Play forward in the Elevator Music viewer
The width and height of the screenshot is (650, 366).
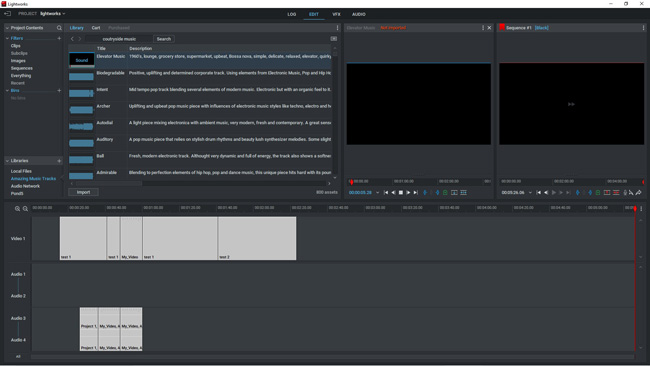[408, 192]
